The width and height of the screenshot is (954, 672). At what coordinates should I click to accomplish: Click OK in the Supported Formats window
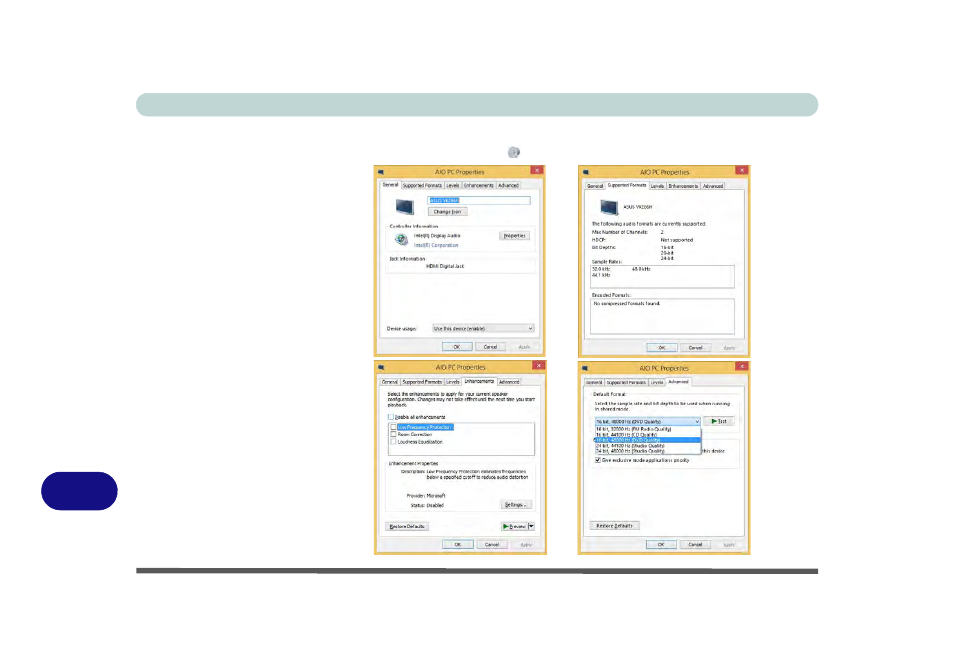point(662,347)
